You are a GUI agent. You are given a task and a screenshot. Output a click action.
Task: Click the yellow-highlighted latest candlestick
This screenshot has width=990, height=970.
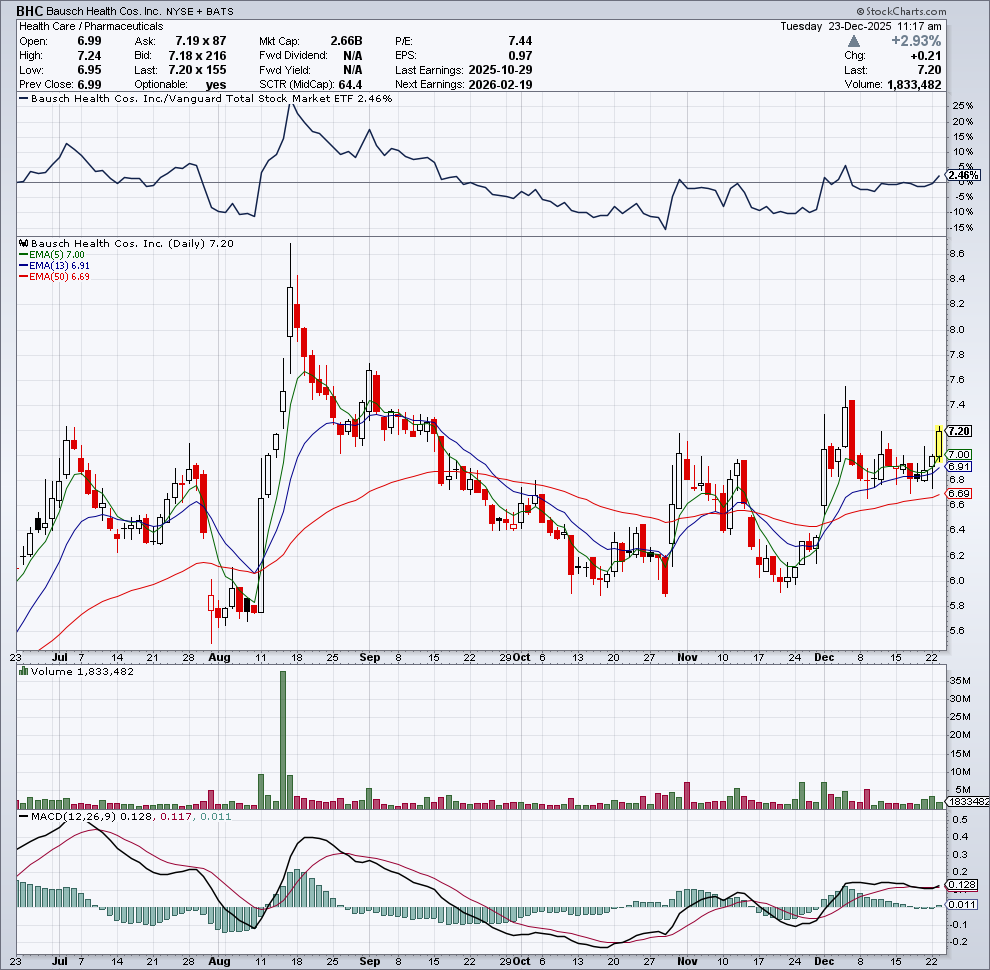939,444
